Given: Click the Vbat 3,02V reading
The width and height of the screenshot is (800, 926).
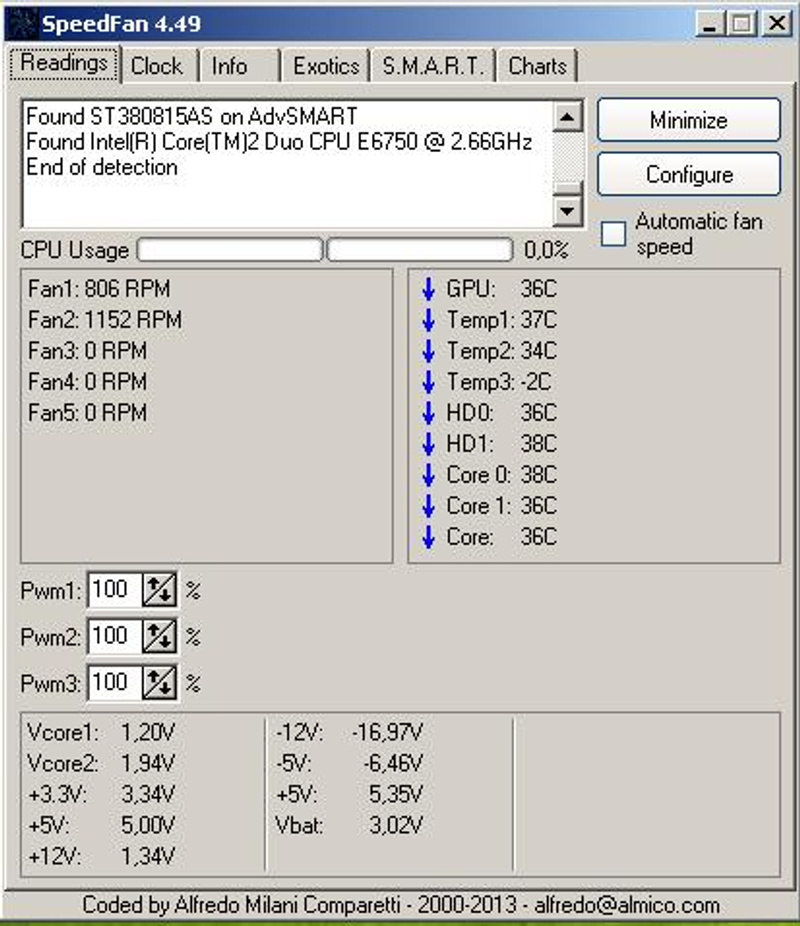Looking at the screenshot, I should tap(350, 826).
